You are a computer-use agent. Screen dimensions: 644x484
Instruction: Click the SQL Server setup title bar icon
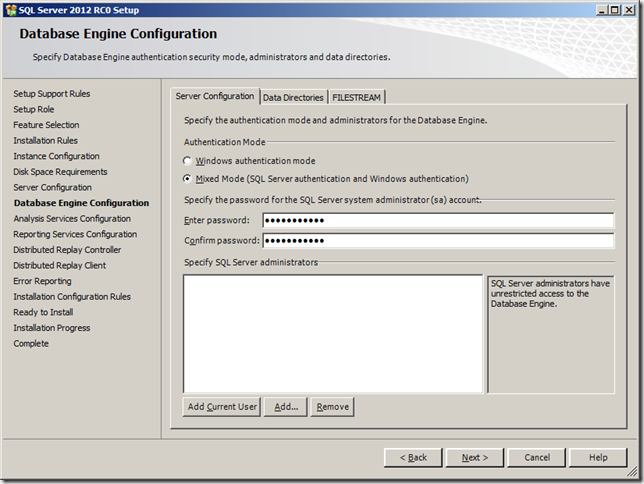point(11,10)
